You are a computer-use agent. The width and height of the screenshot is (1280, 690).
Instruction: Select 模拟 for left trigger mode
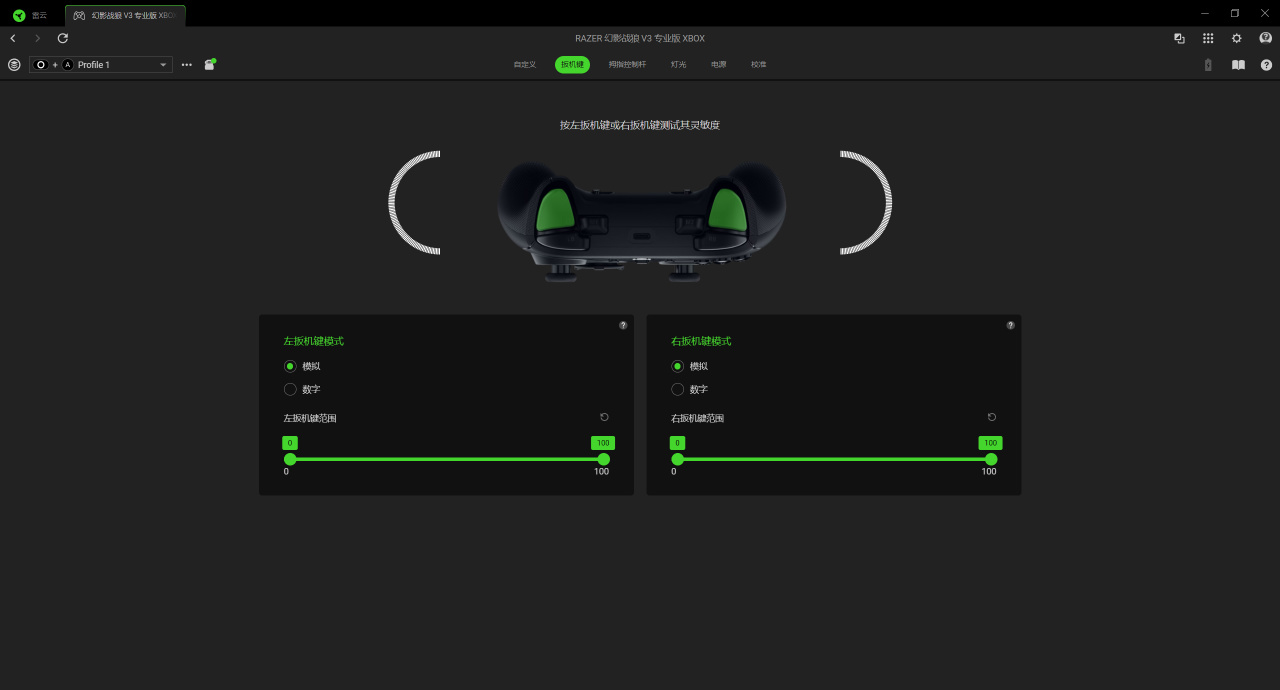[290, 366]
